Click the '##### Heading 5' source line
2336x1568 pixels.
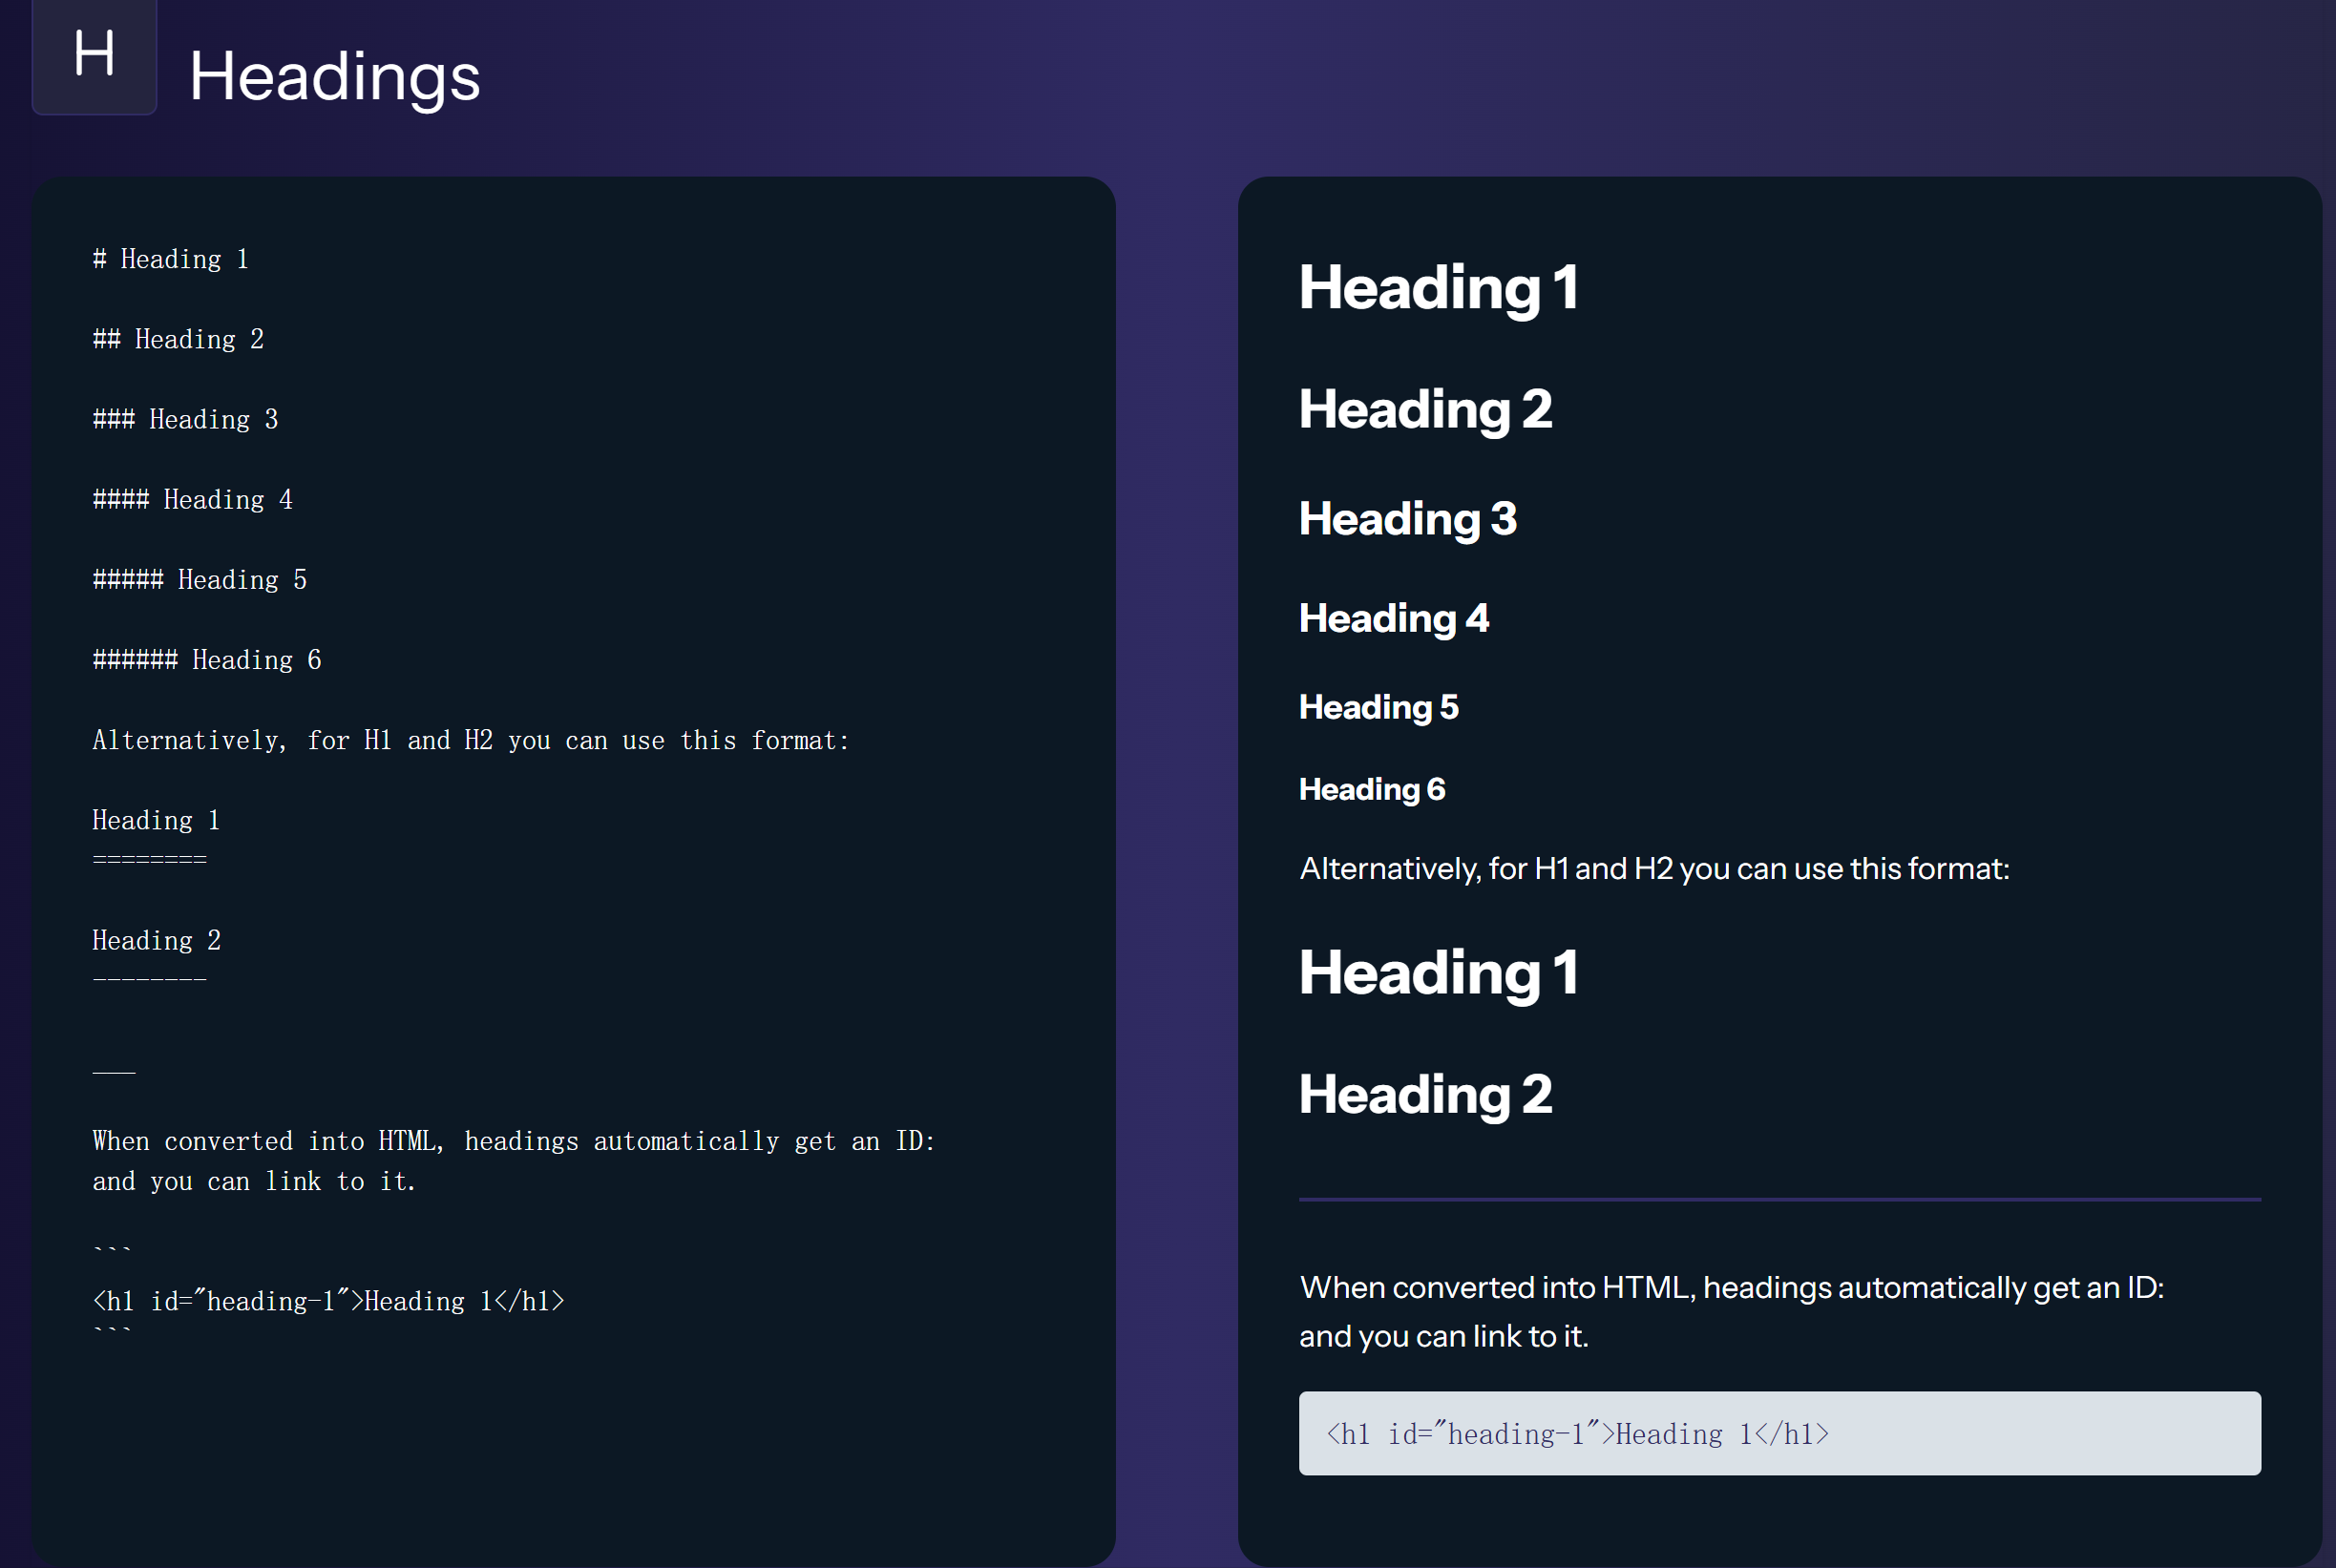click(199, 579)
